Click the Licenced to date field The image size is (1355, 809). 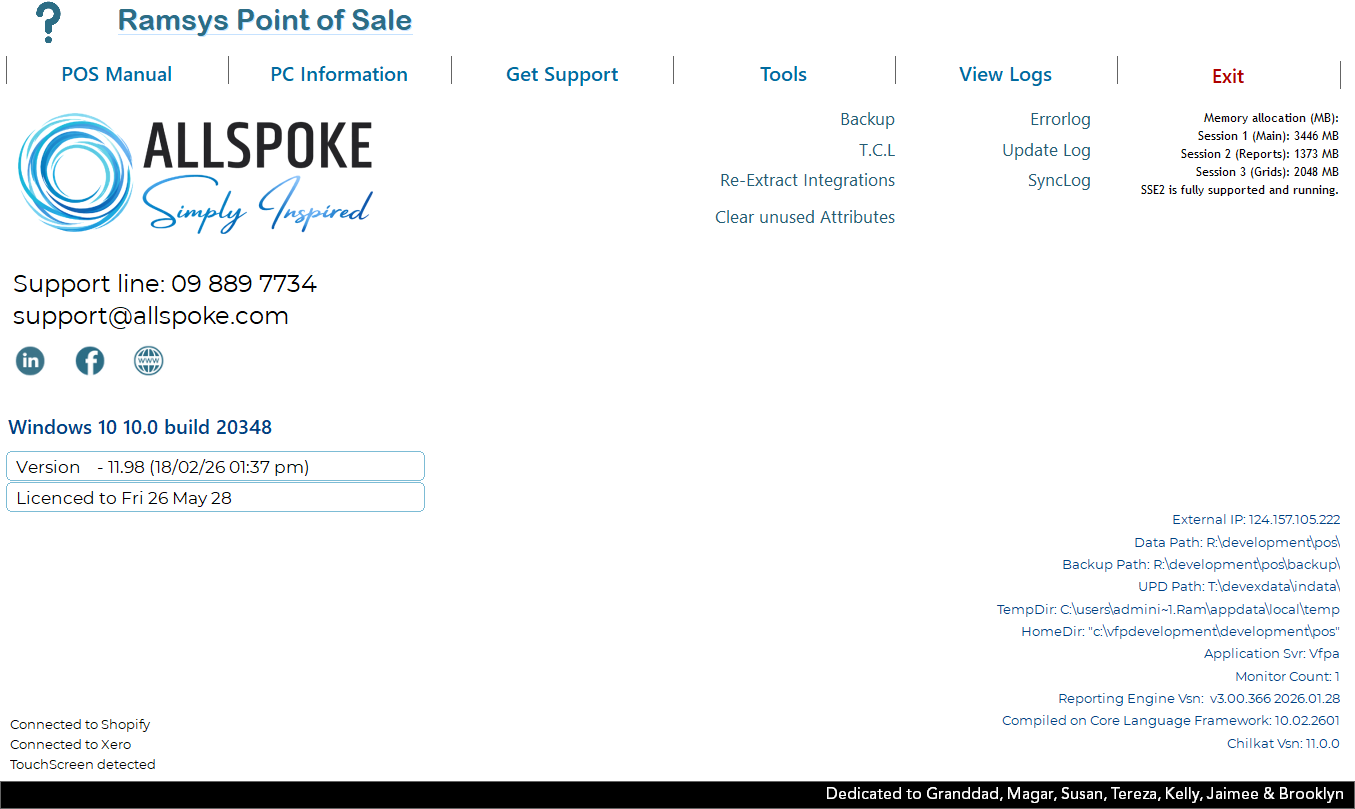(215, 497)
